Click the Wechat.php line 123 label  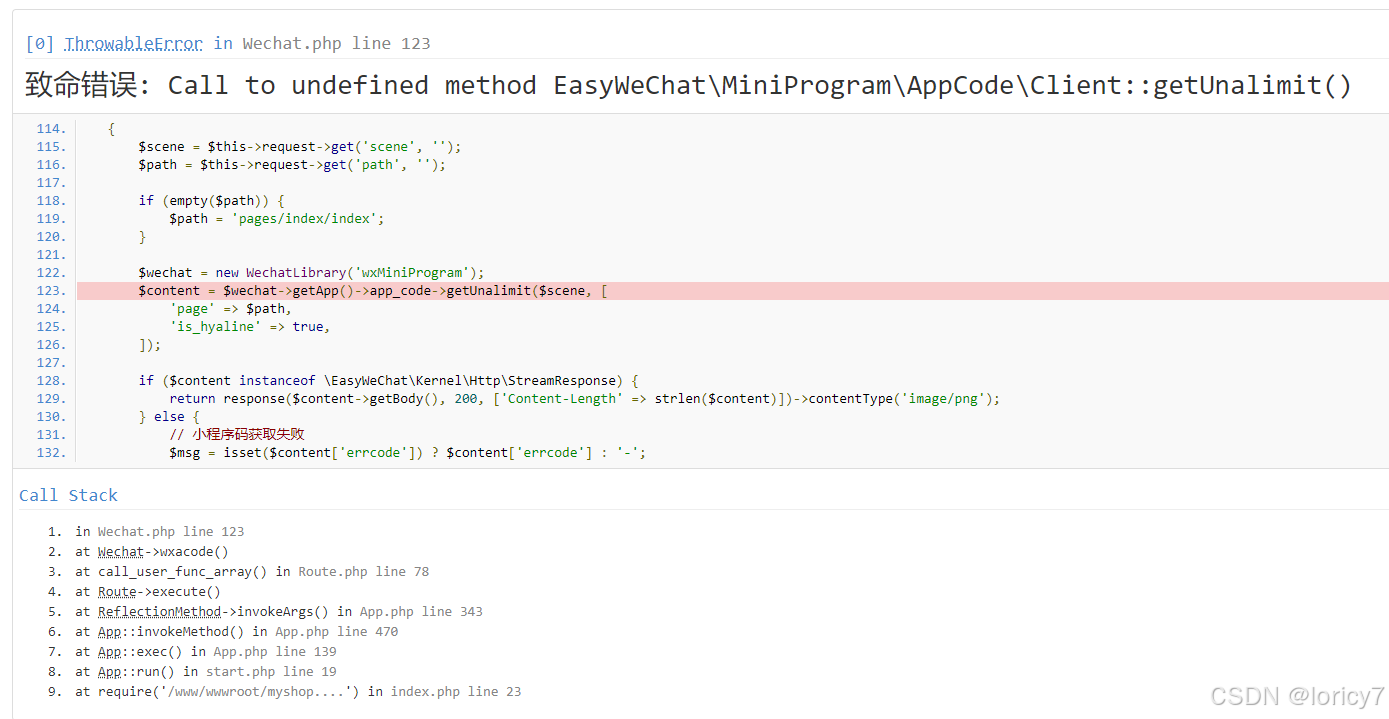[337, 43]
